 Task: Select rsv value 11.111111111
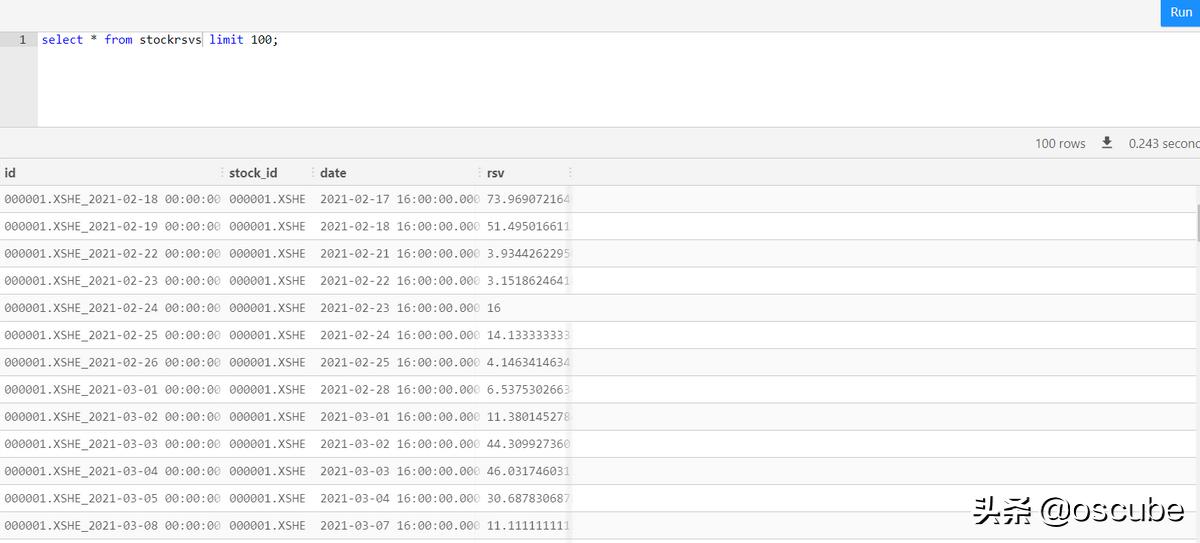(528, 525)
